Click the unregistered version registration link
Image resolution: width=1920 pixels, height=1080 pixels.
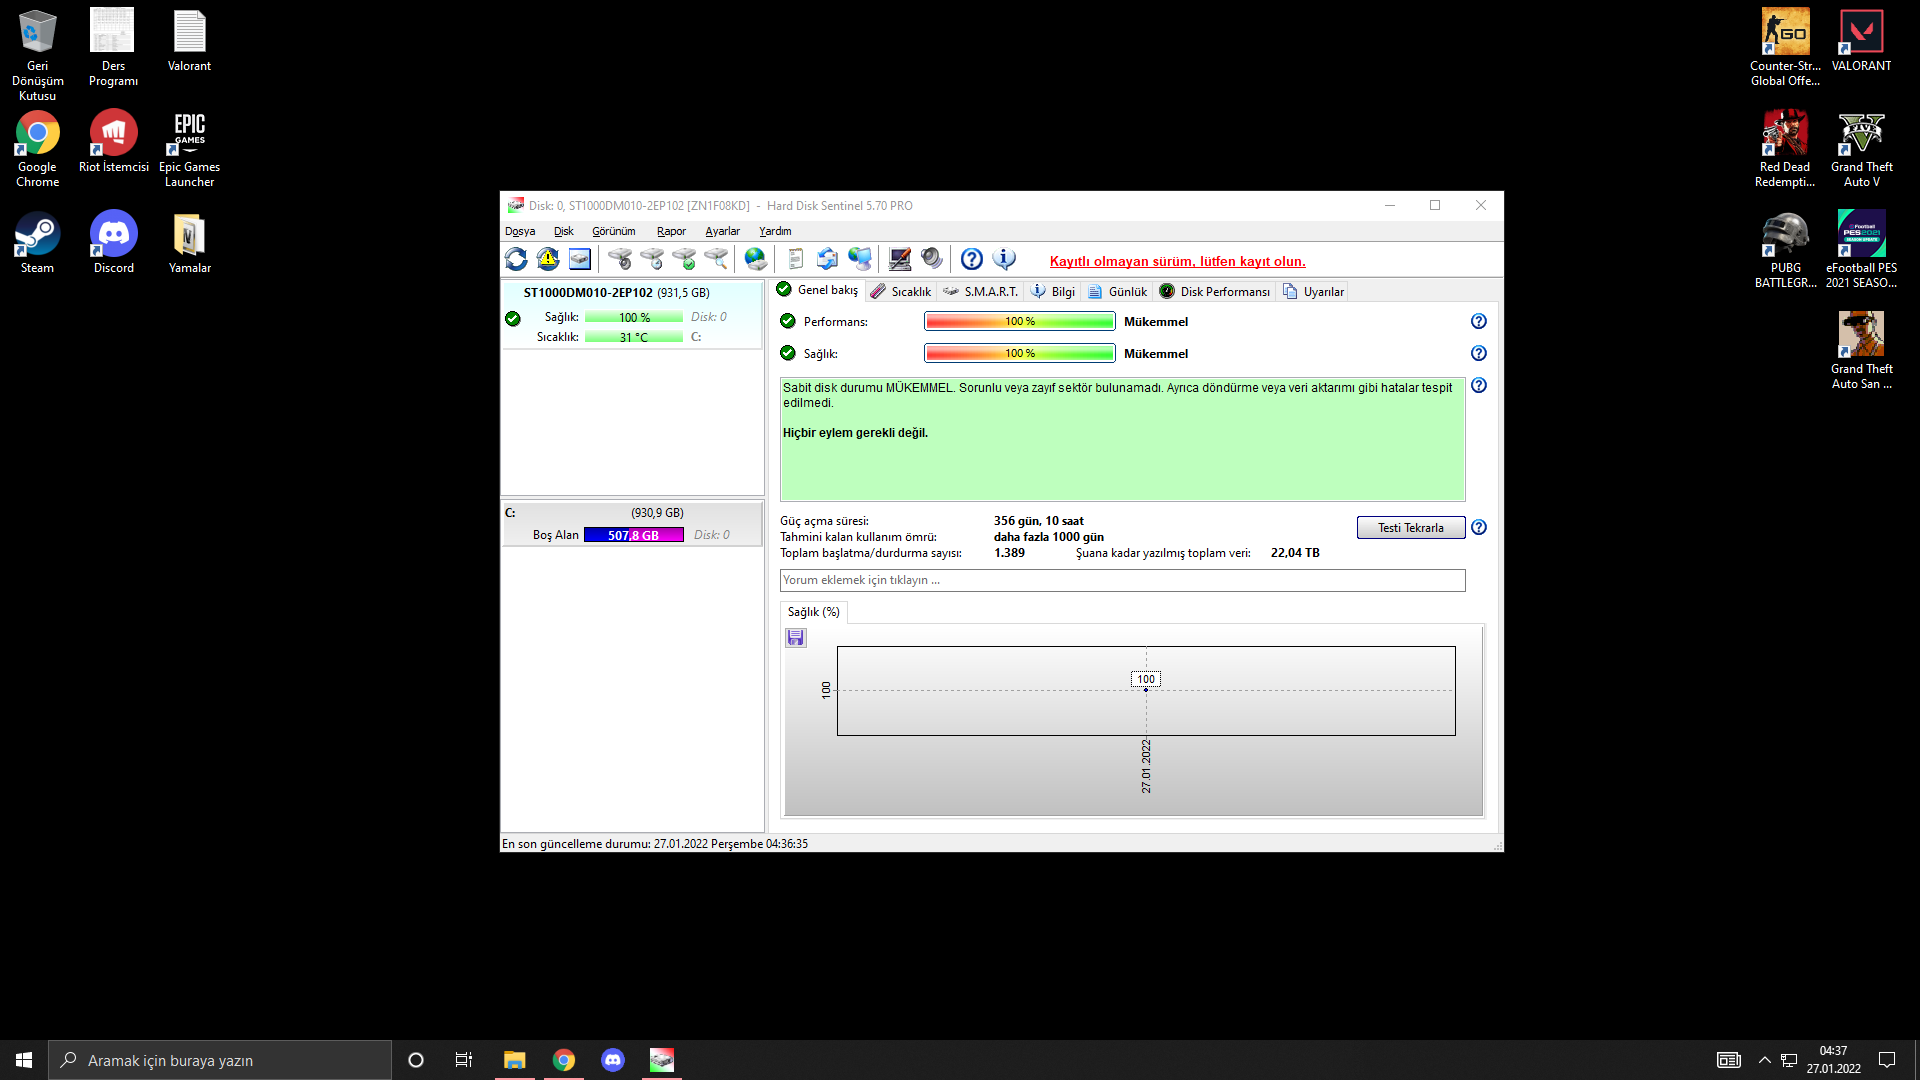point(1177,261)
